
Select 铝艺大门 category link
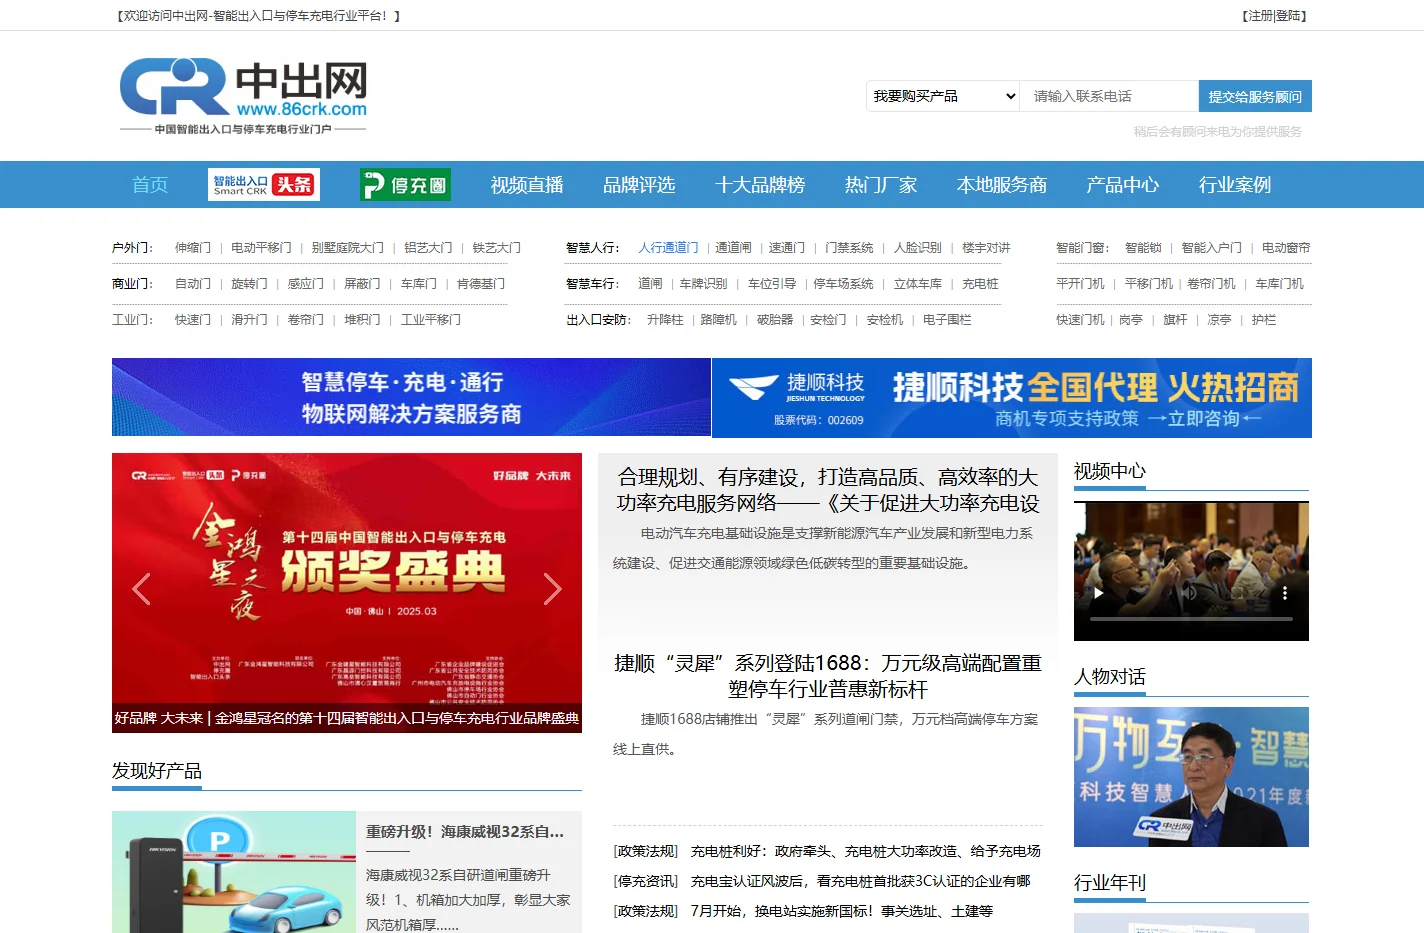428,248
